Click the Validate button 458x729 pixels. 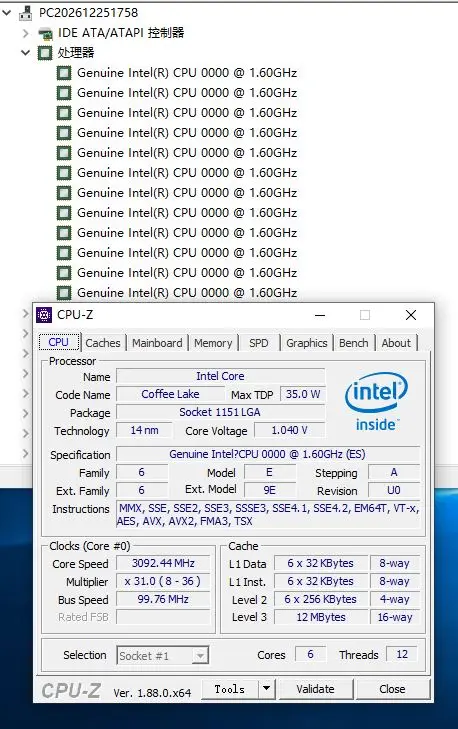[315, 689]
